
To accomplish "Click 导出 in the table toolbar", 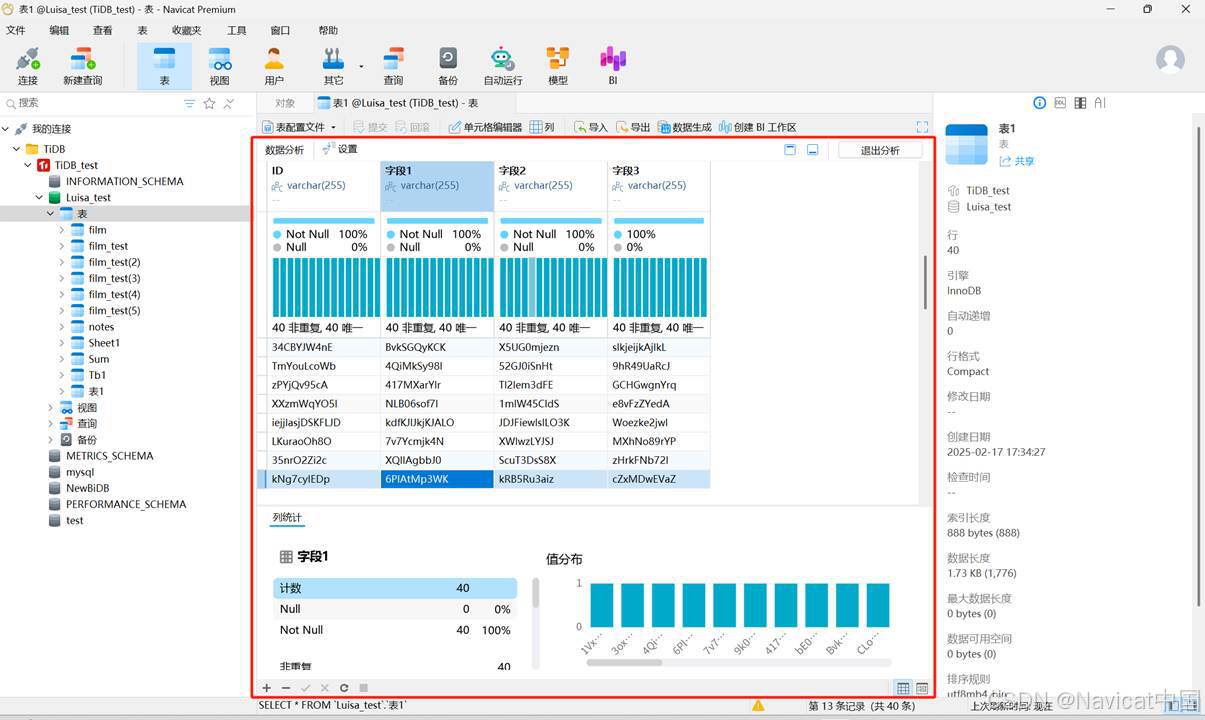I will pyautogui.click(x=632, y=127).
